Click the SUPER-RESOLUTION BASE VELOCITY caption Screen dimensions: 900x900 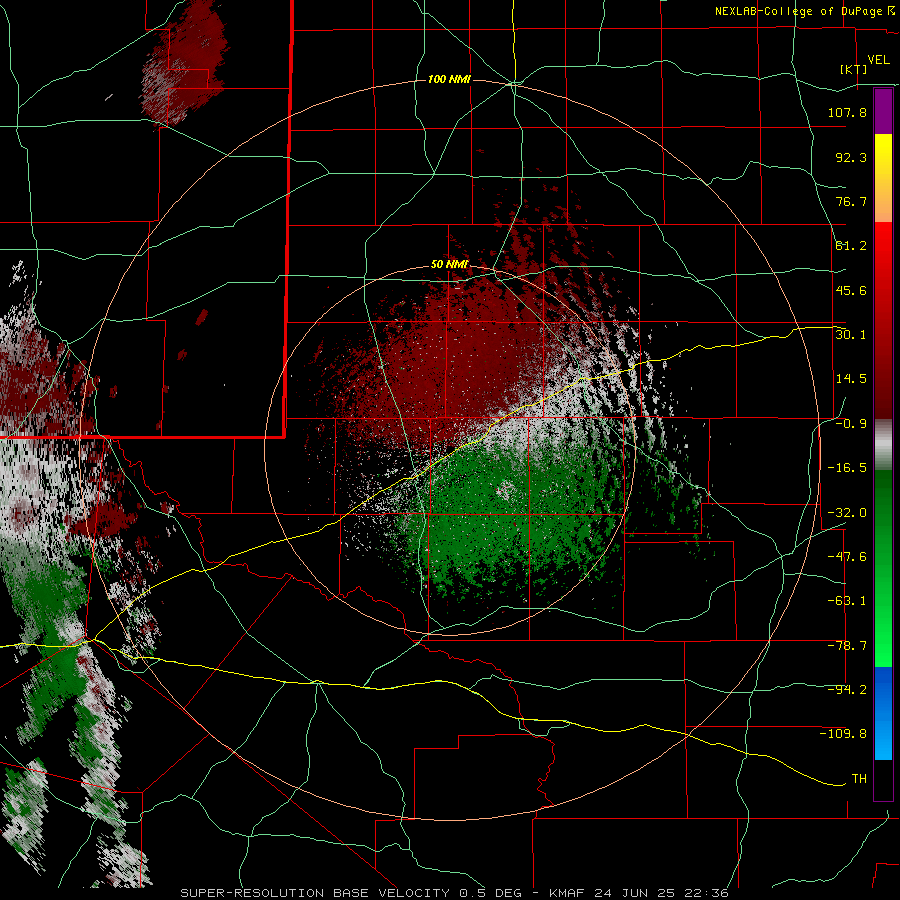[x=315, y=893]
